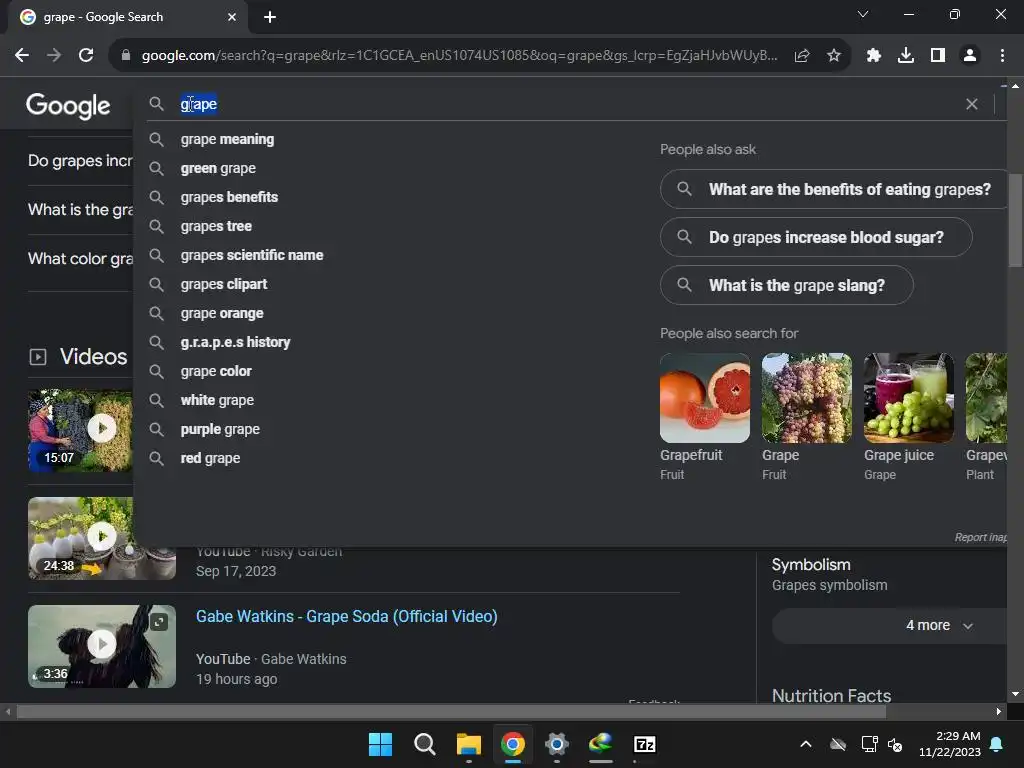Open the Extensions puzzle icon
Image resolution: width=1024 pixels, height=768 pixels.
pos(874,56)
